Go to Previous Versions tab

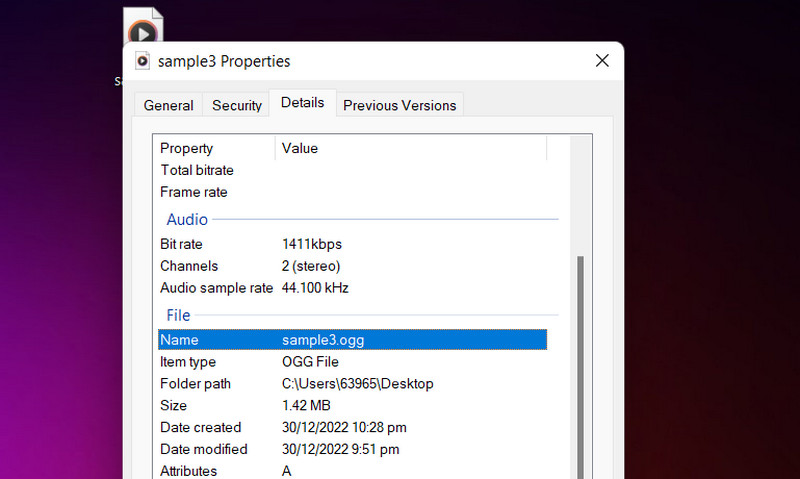point(399,105)
